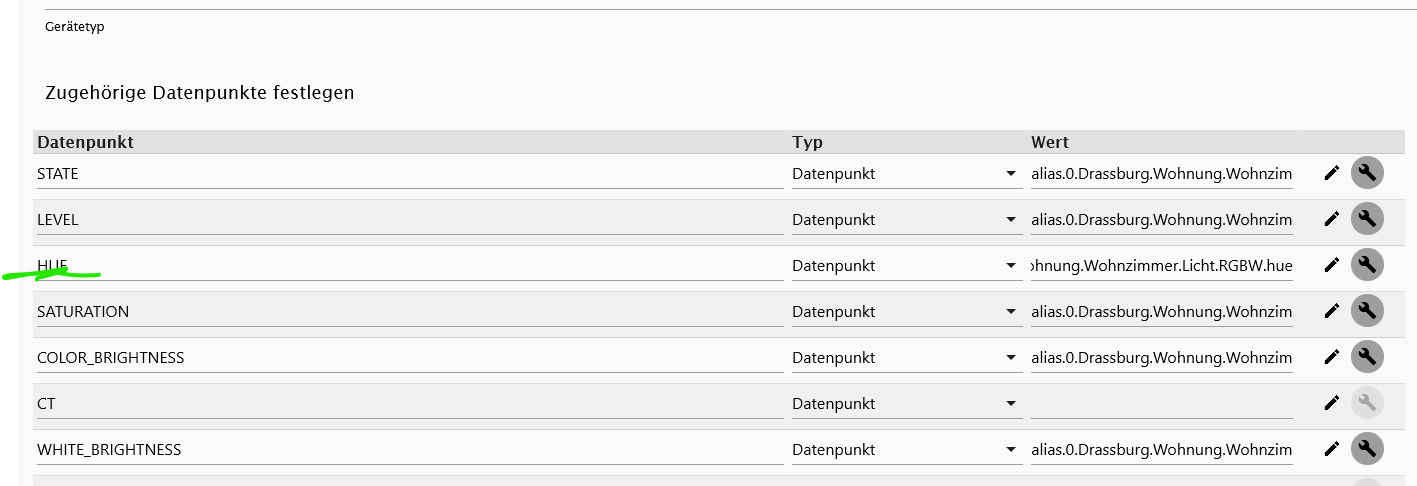The height and width of the screenshot is (486, 1417).
Task: Click the pencil edit icon for CT
Action: [1331, 403]
